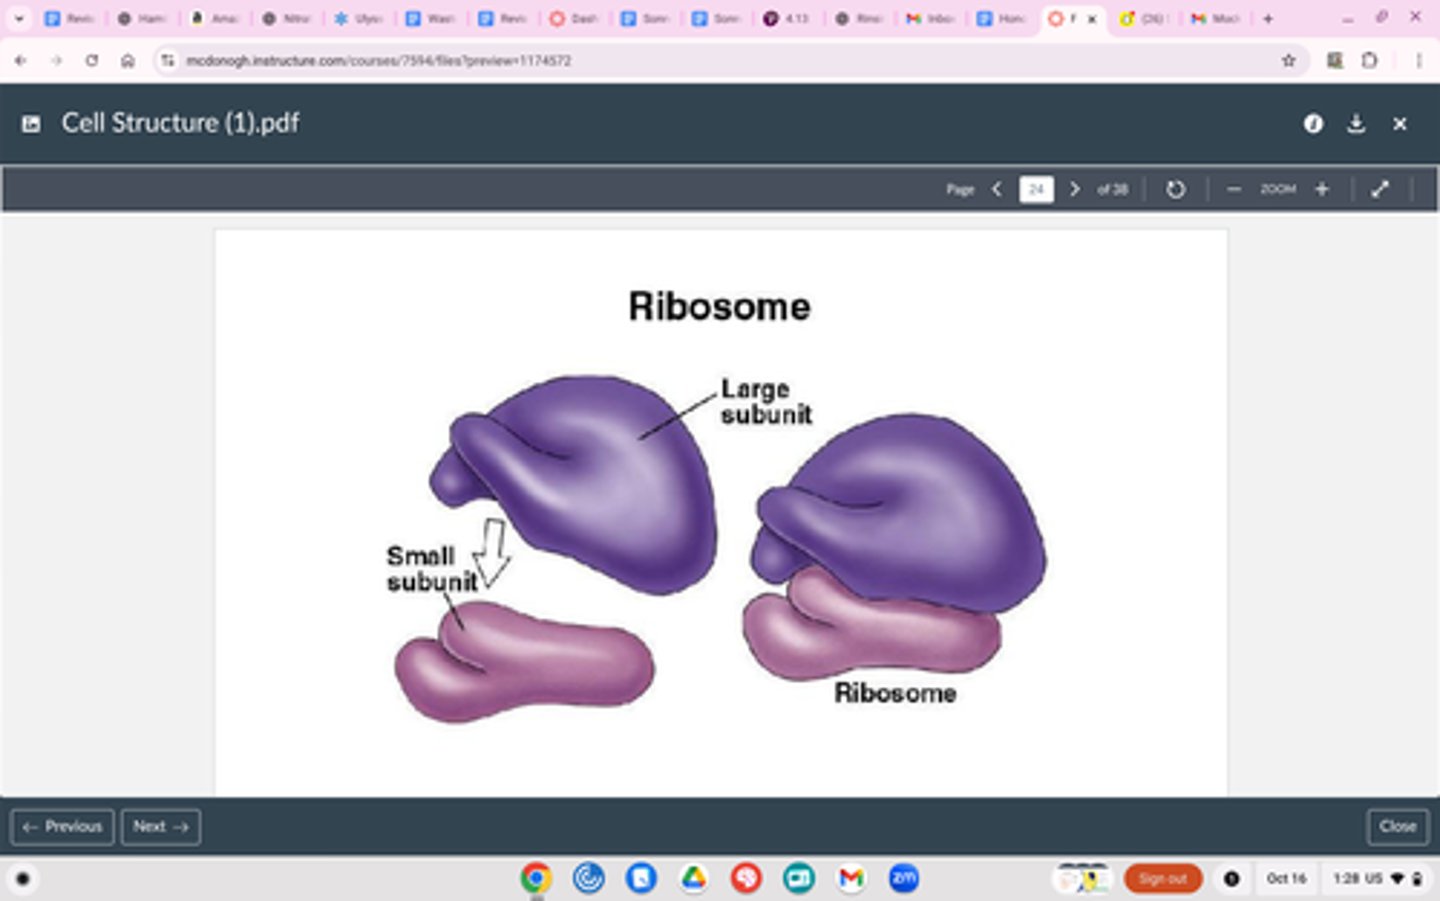Open Gmail from the shelf
The image size is (1440, 901).
pos(851,878)
